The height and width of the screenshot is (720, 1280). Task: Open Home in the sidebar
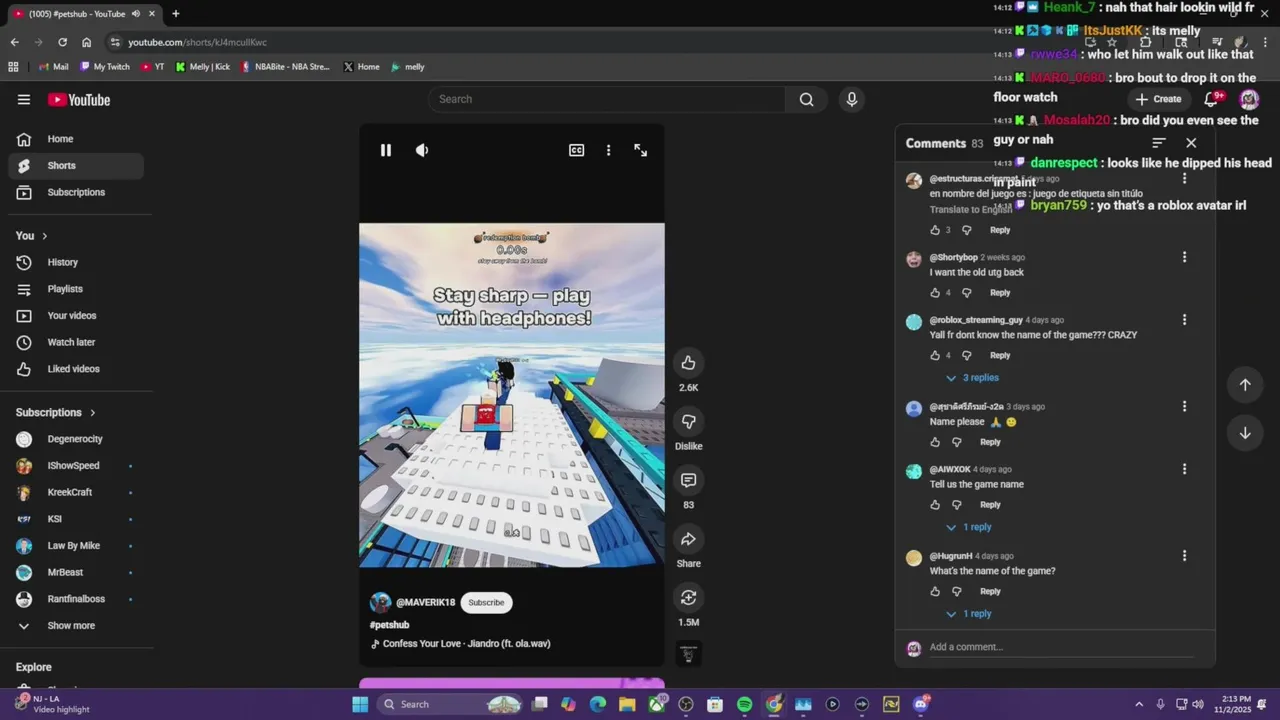pyautogui.click(x=76, y=139)
